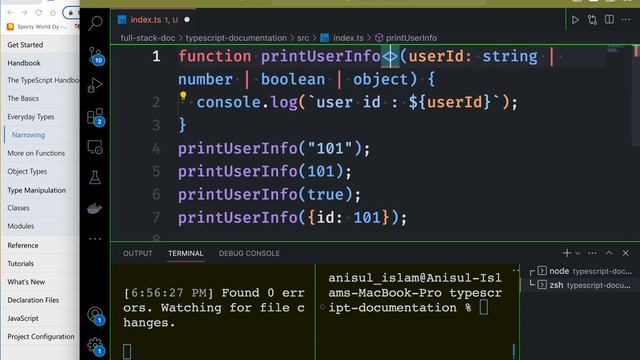
Task: Run the TypeScript file with play button
Action: [575, 20]
